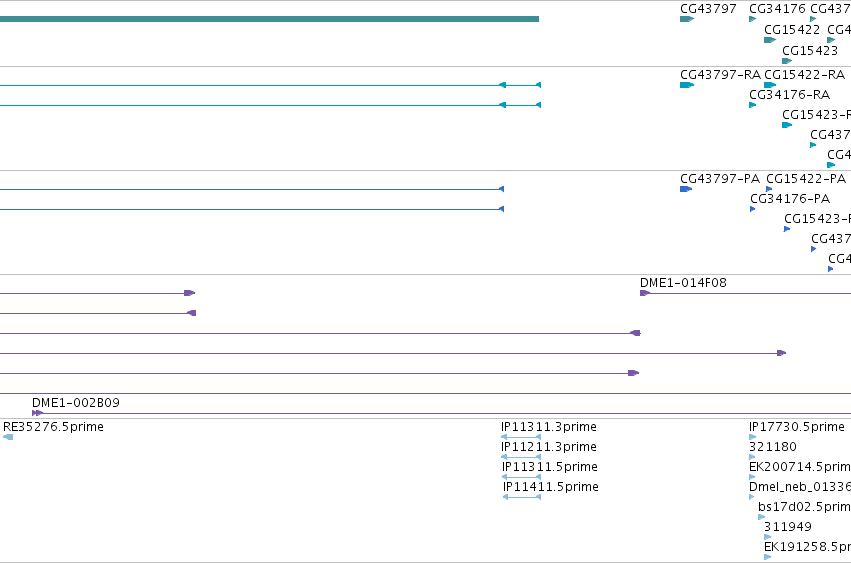The width and height of the screenshot is (851, 563).
Task: Click the CG15422-RA transcript label
Action: coord(804,74)
